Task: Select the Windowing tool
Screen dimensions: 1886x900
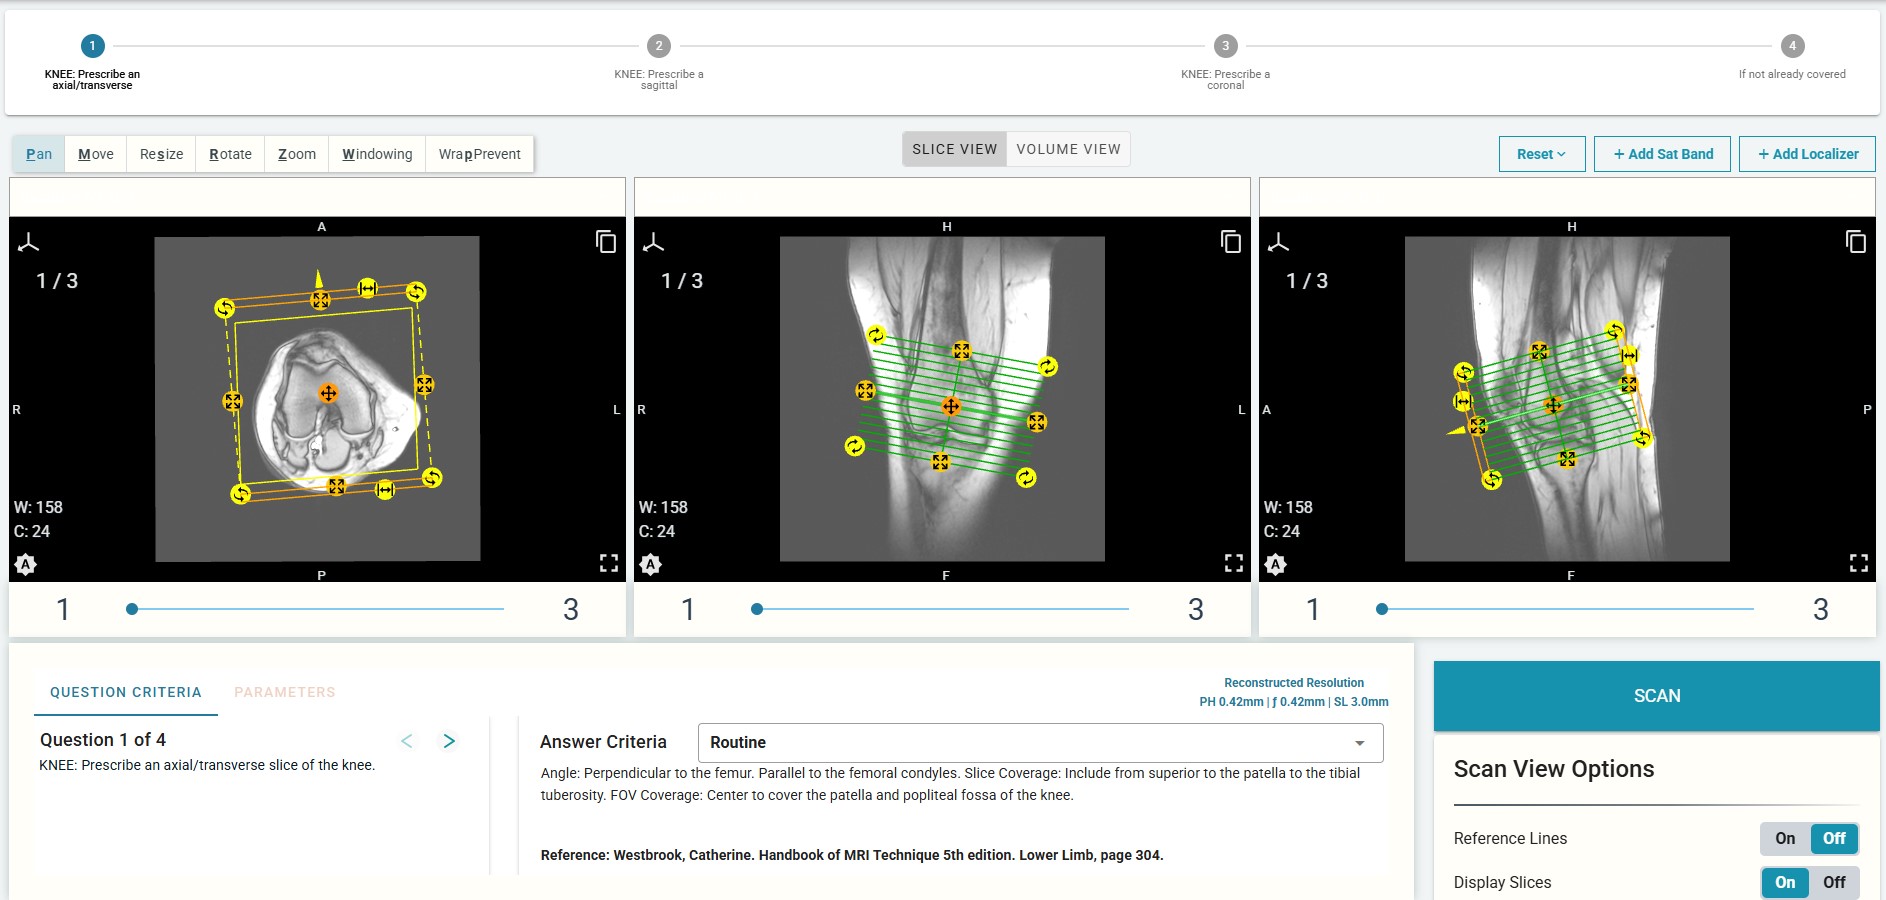Action: pos(377,154)
